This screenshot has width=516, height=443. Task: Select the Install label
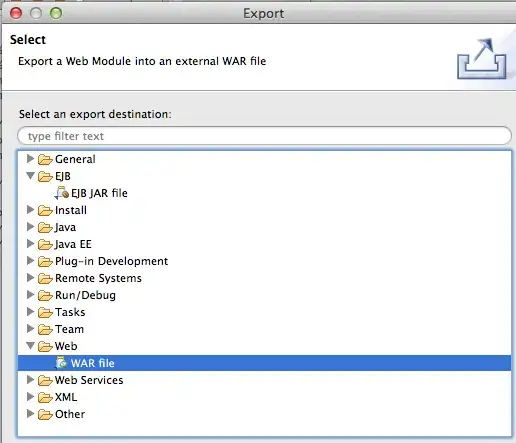pyautogui.click(x=71, y=210)
